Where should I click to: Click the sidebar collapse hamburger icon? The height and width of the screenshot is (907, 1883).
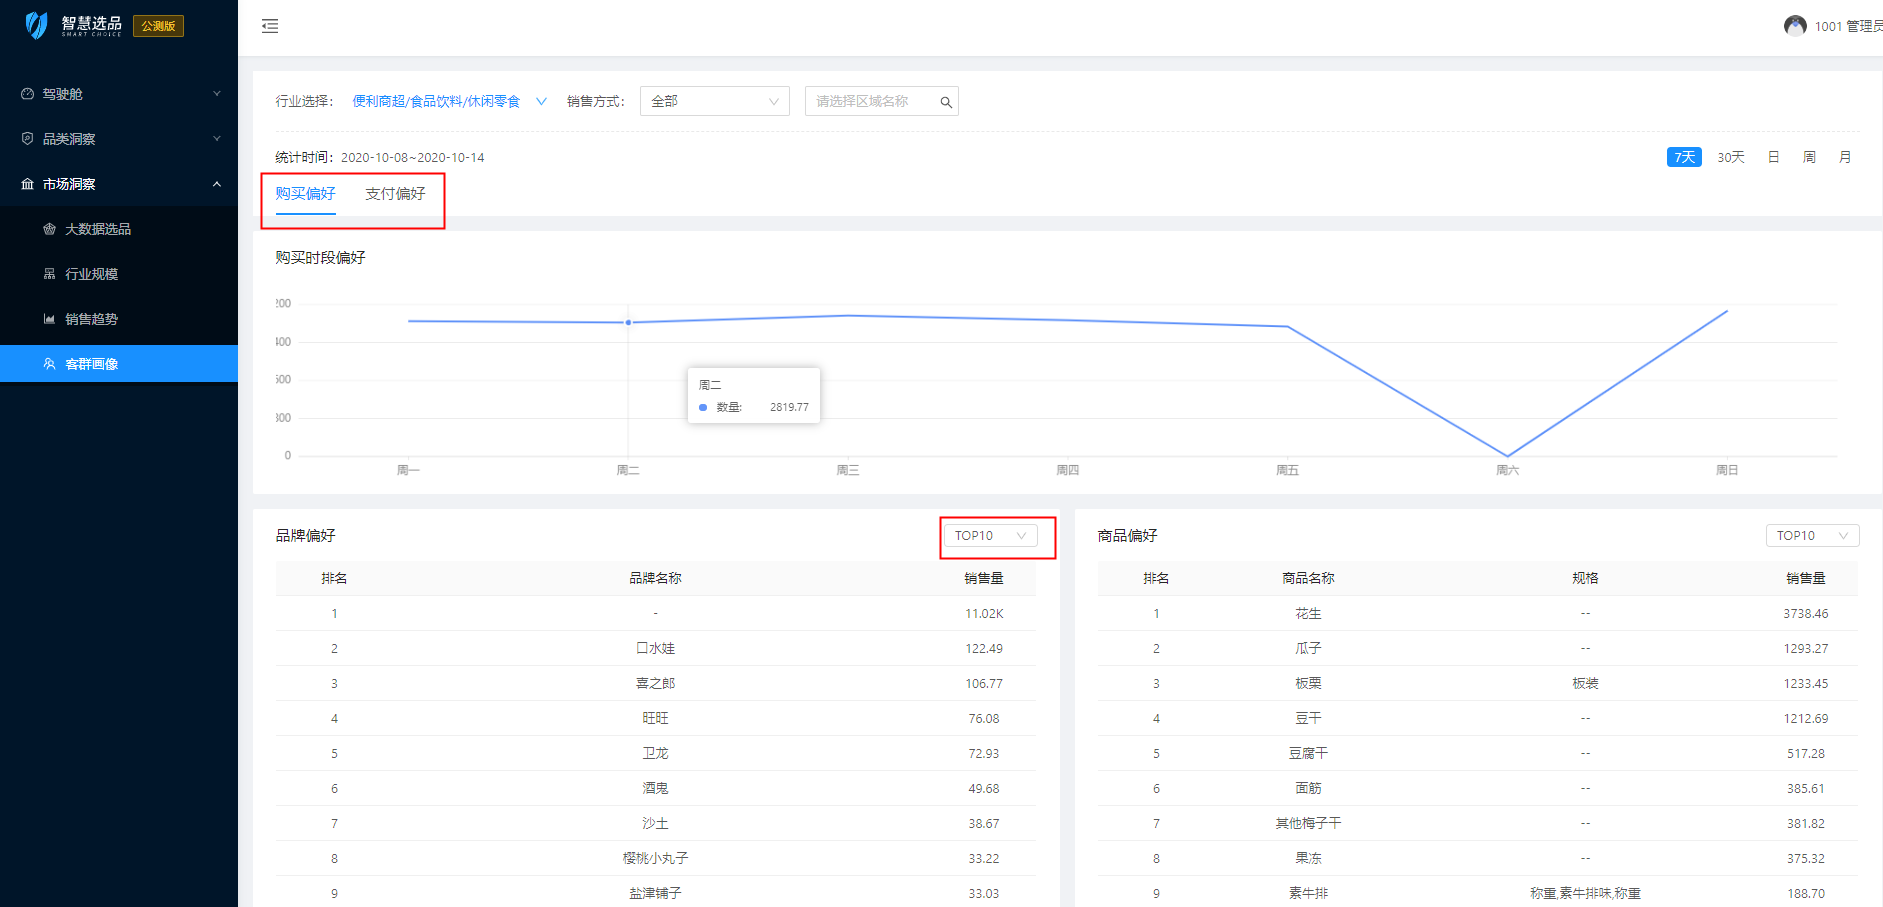[270, 26]
